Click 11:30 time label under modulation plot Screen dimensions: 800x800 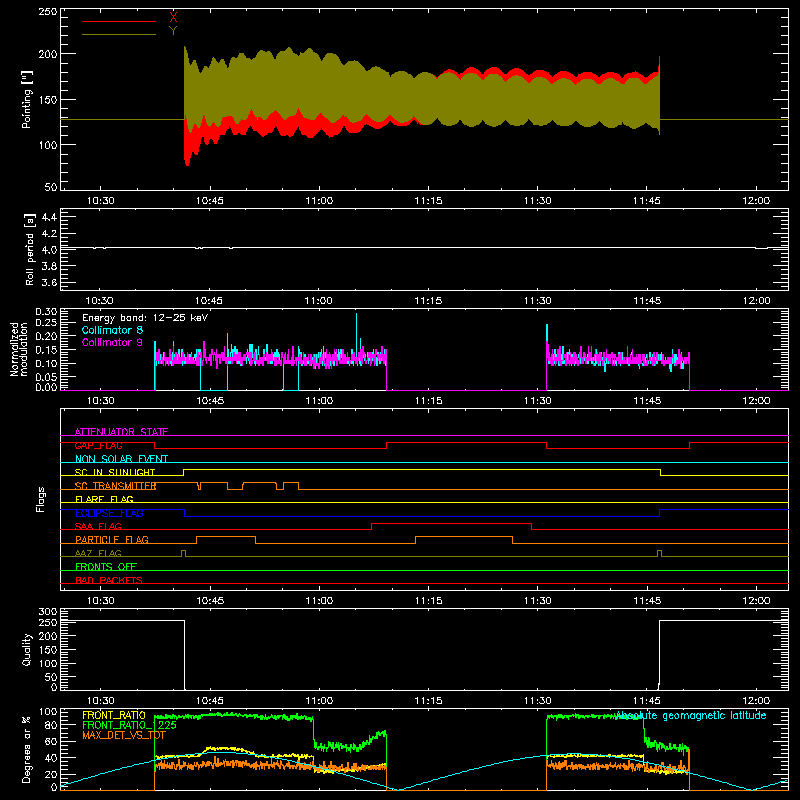(x=537, y=401)
